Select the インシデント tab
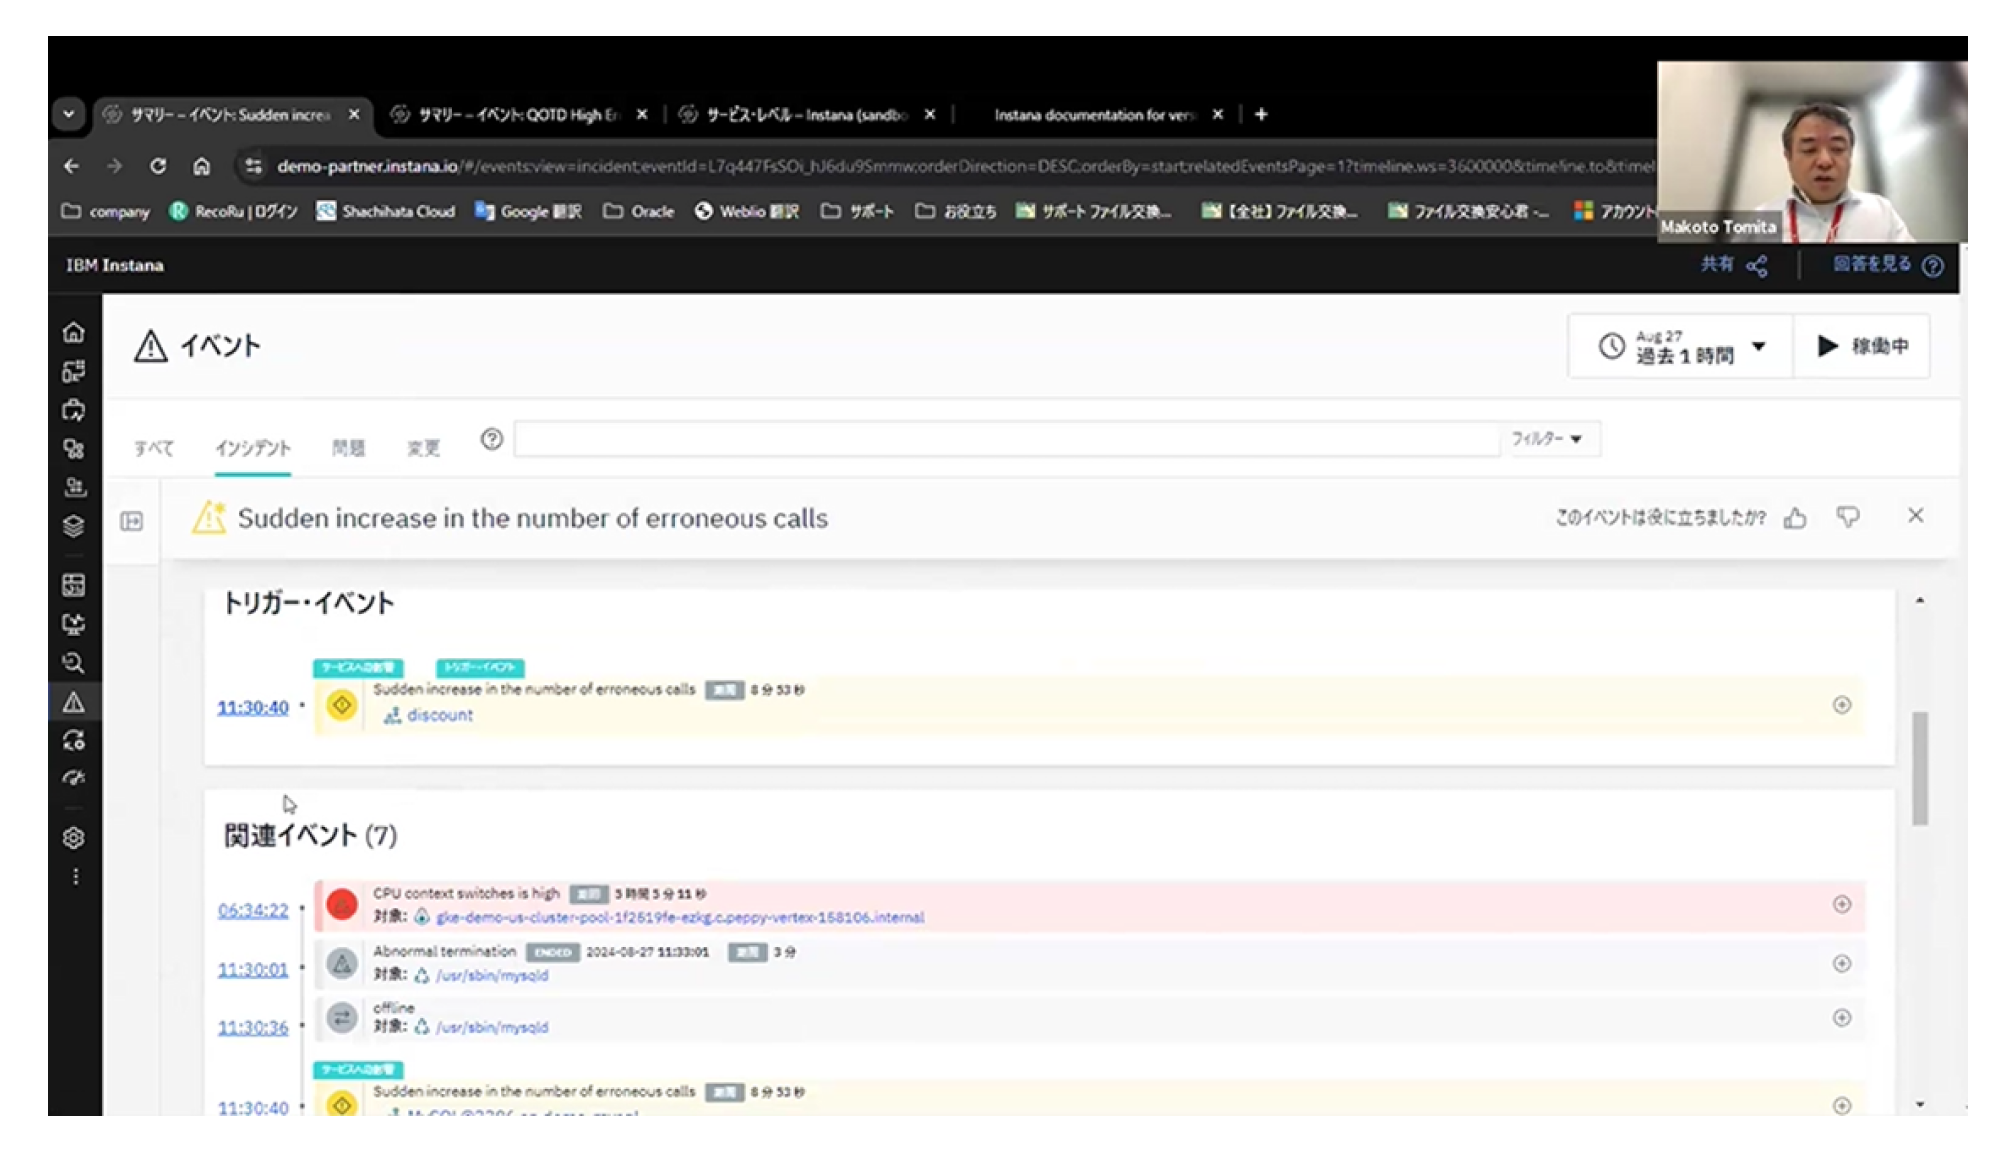This screenshot has width=2016, height=1154. pos(253,448)
